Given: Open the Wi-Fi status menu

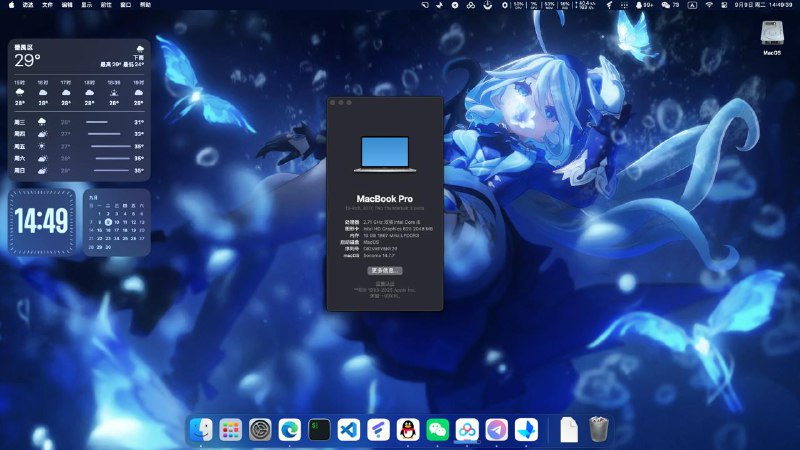Looking at the screenshot, I should tap(709, 5).
